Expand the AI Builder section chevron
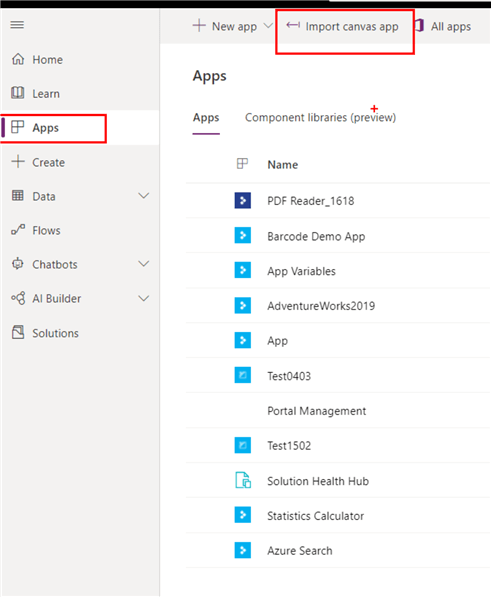The height and width of the screenshot is (597, 491). click(x=143, y=298)
